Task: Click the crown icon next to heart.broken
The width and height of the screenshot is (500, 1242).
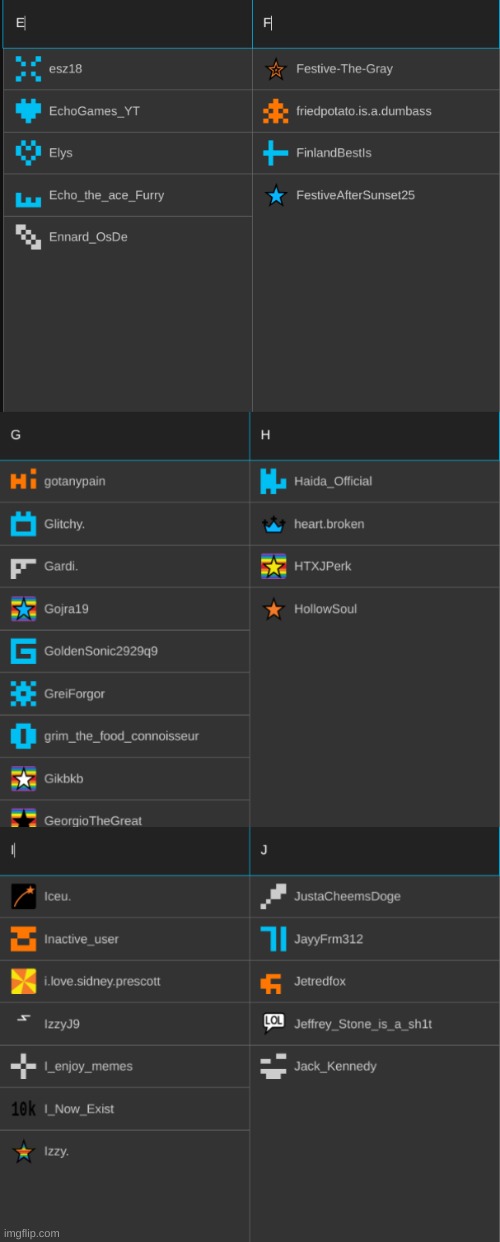Action: click(273, 524)
